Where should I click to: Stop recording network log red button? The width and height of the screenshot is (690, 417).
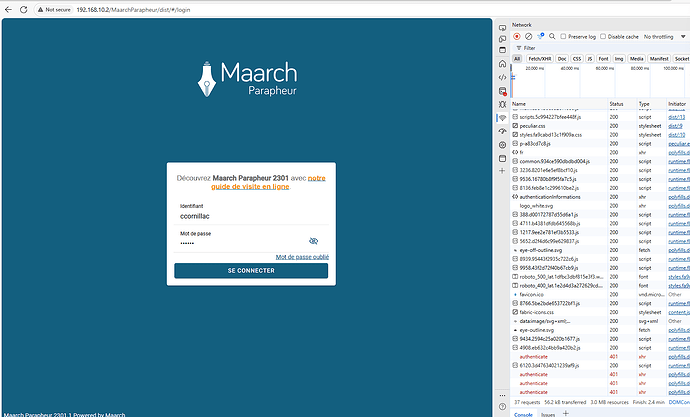pyautogui.click(x=517, y=37)
